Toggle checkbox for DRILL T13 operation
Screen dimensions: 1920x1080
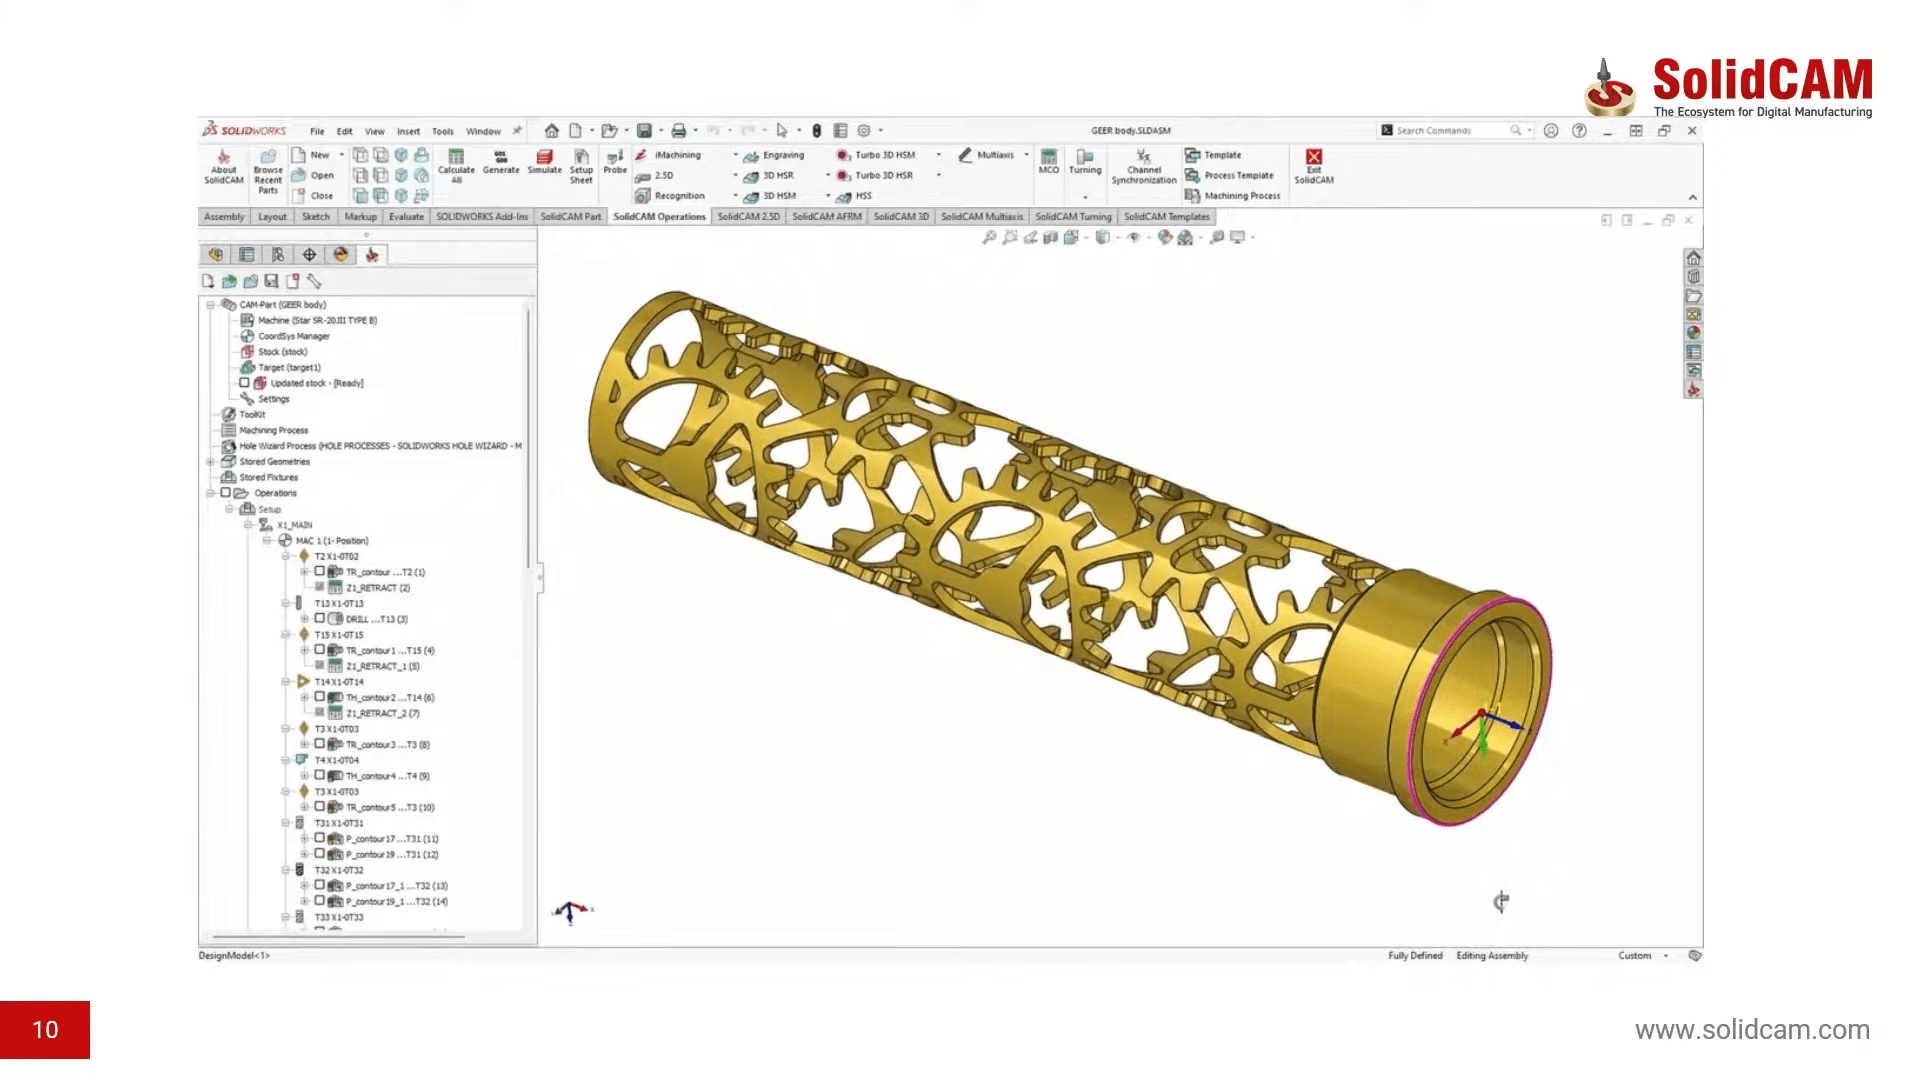(320, 619)
